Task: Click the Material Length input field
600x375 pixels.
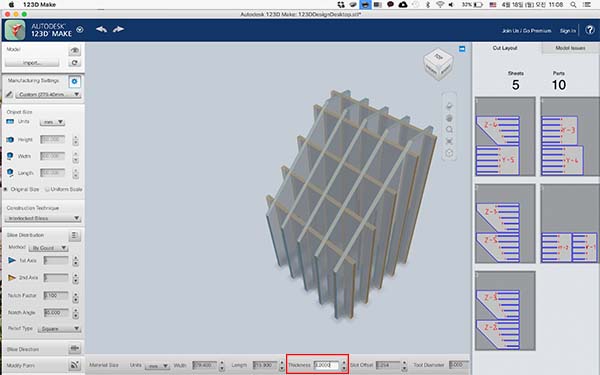Action: (264, 365)
